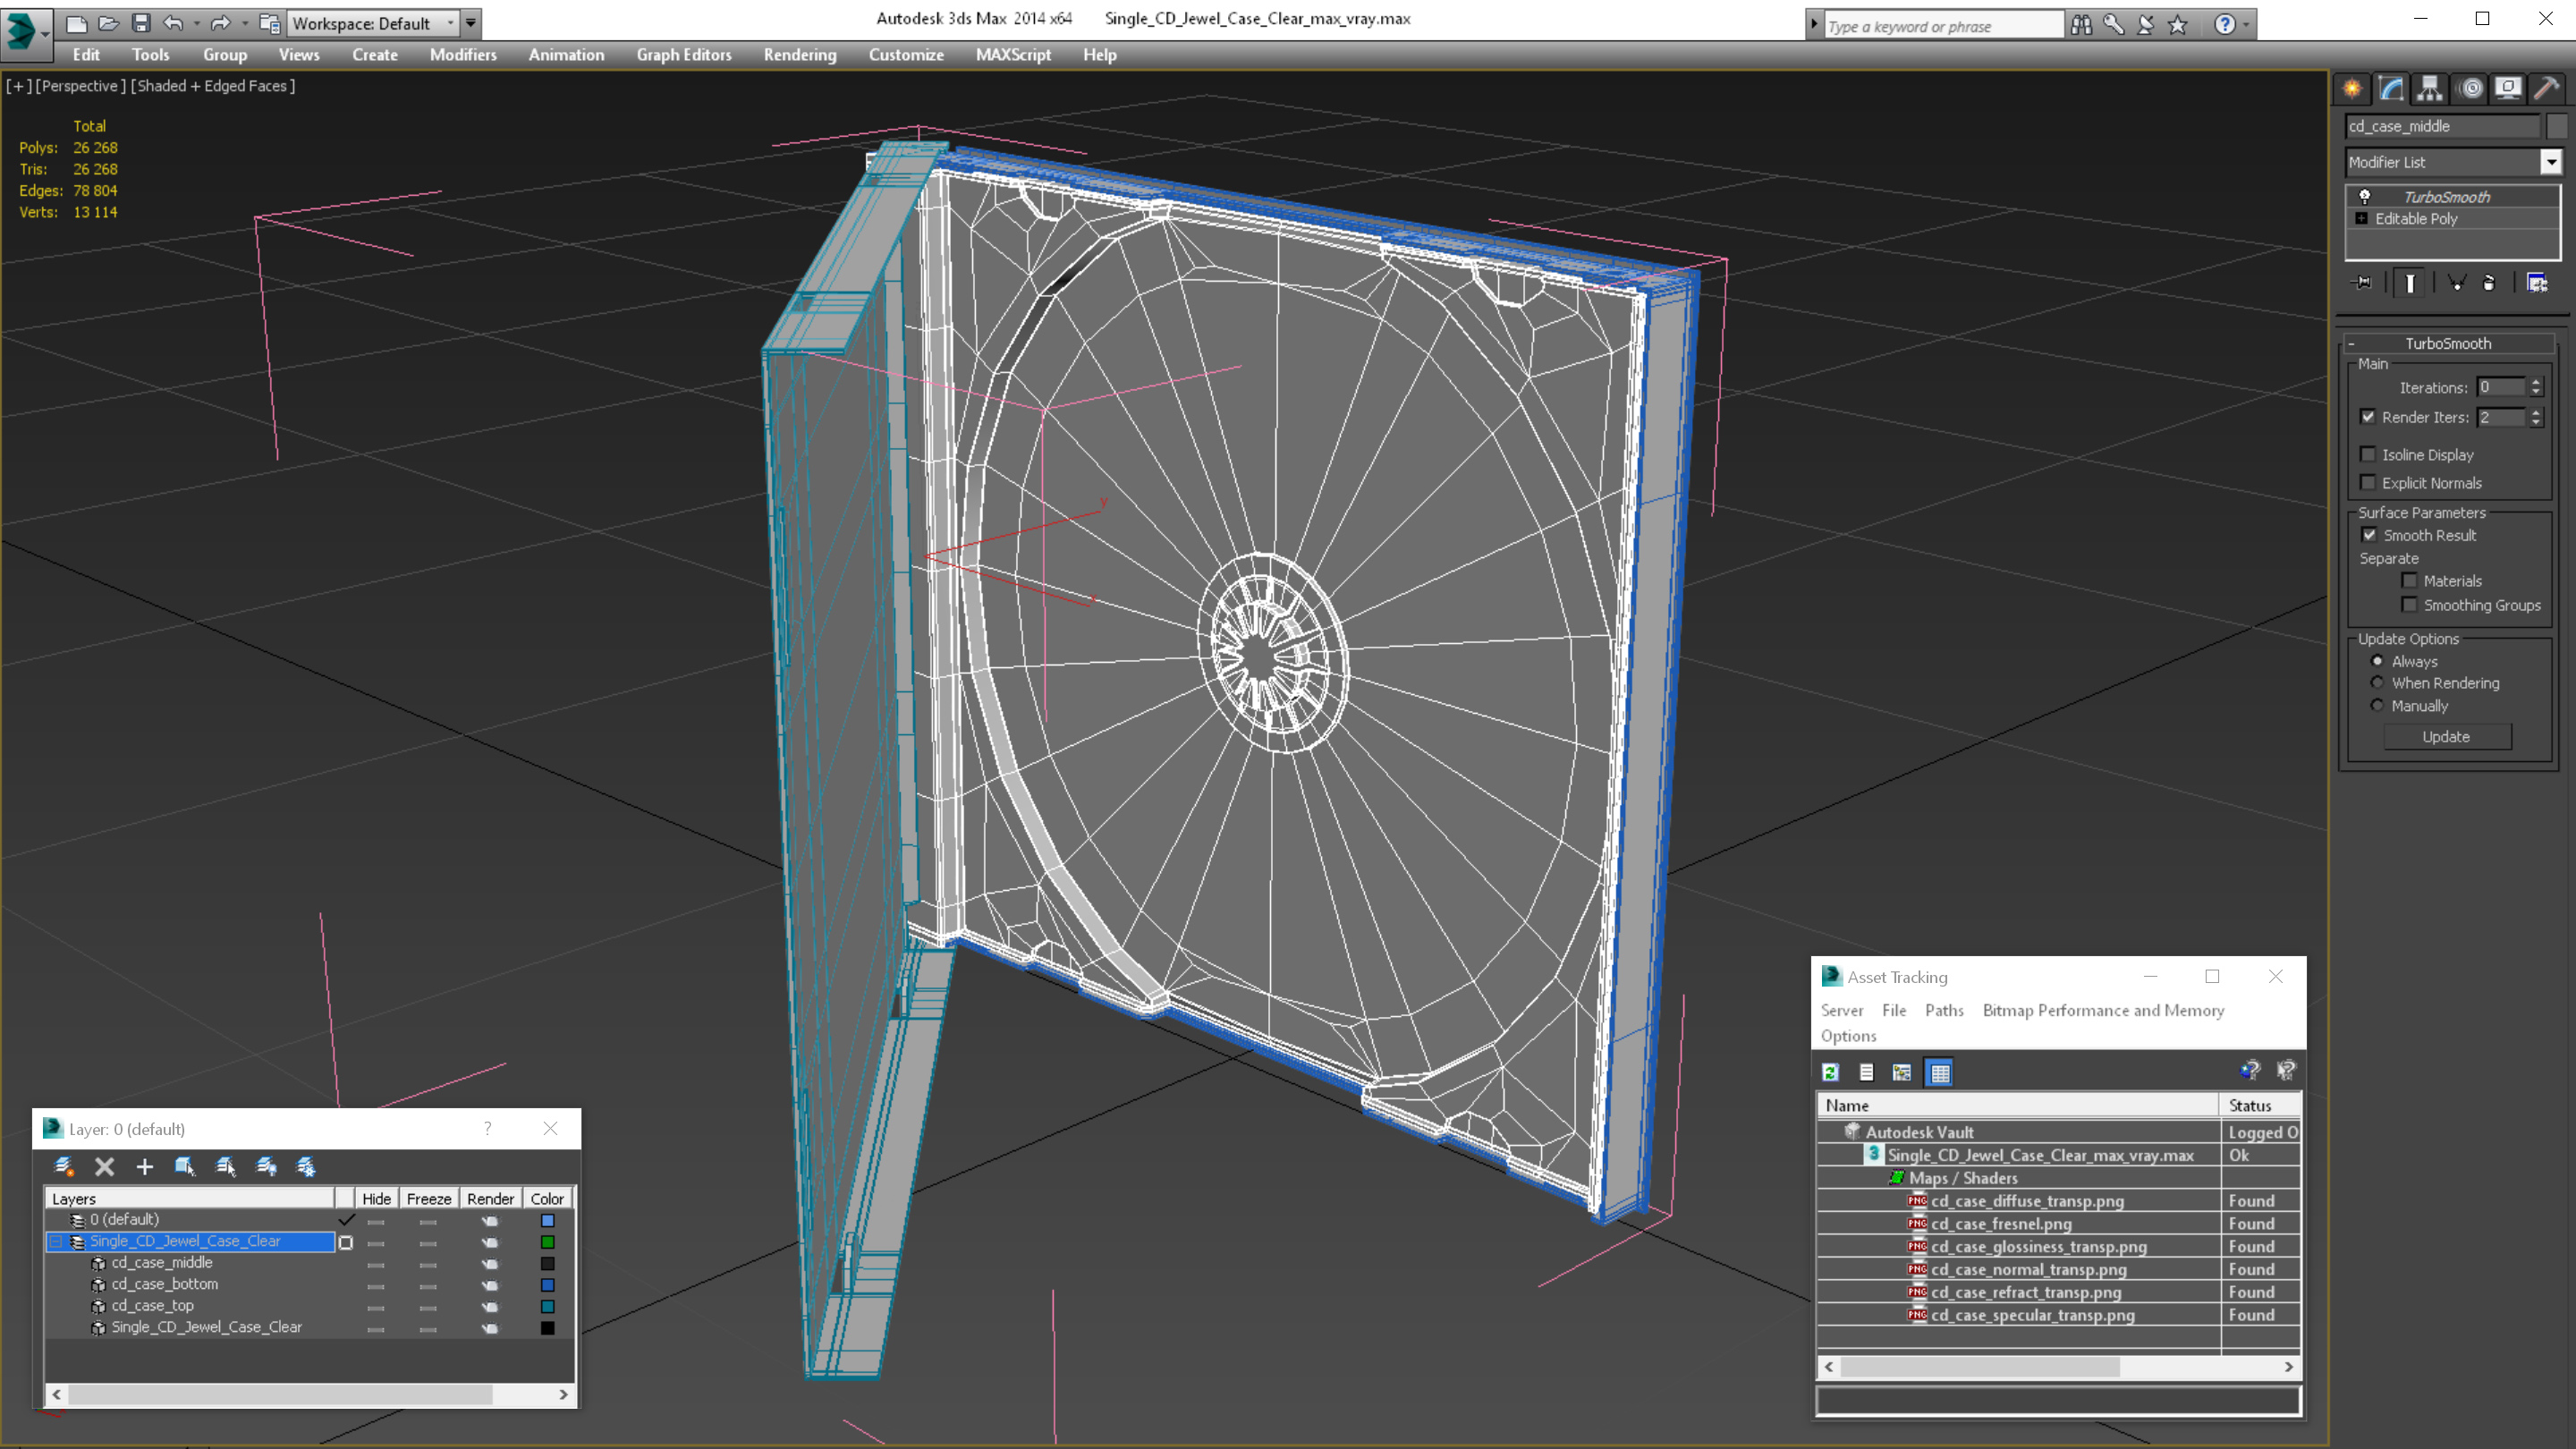Click the Undo arrow in quick toolbar
Viewport: 2576px width, 1449px height.
173,23
